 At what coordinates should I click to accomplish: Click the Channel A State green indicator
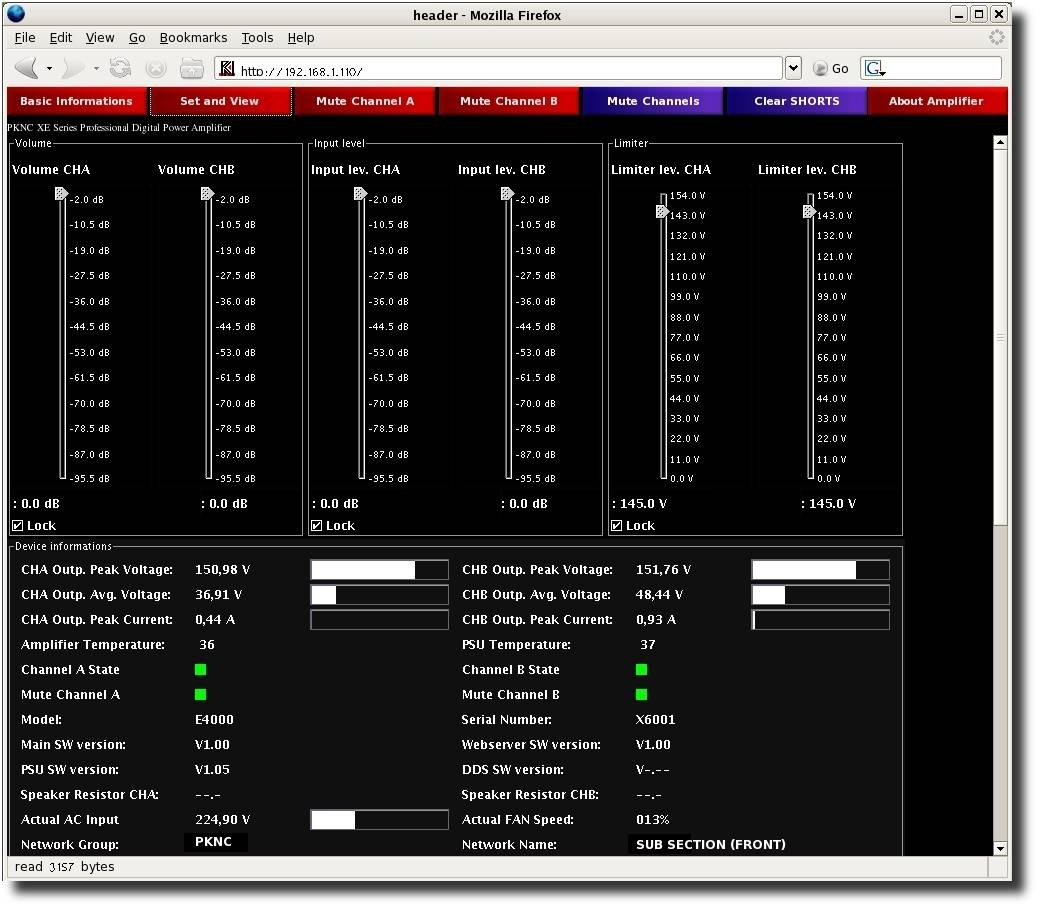(x=200, y=669)
